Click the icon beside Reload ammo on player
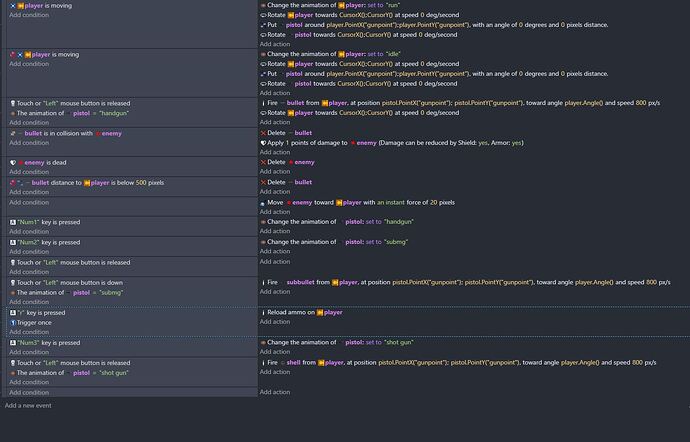The width and height of the screenshot is (690, 442). (263, 312)
